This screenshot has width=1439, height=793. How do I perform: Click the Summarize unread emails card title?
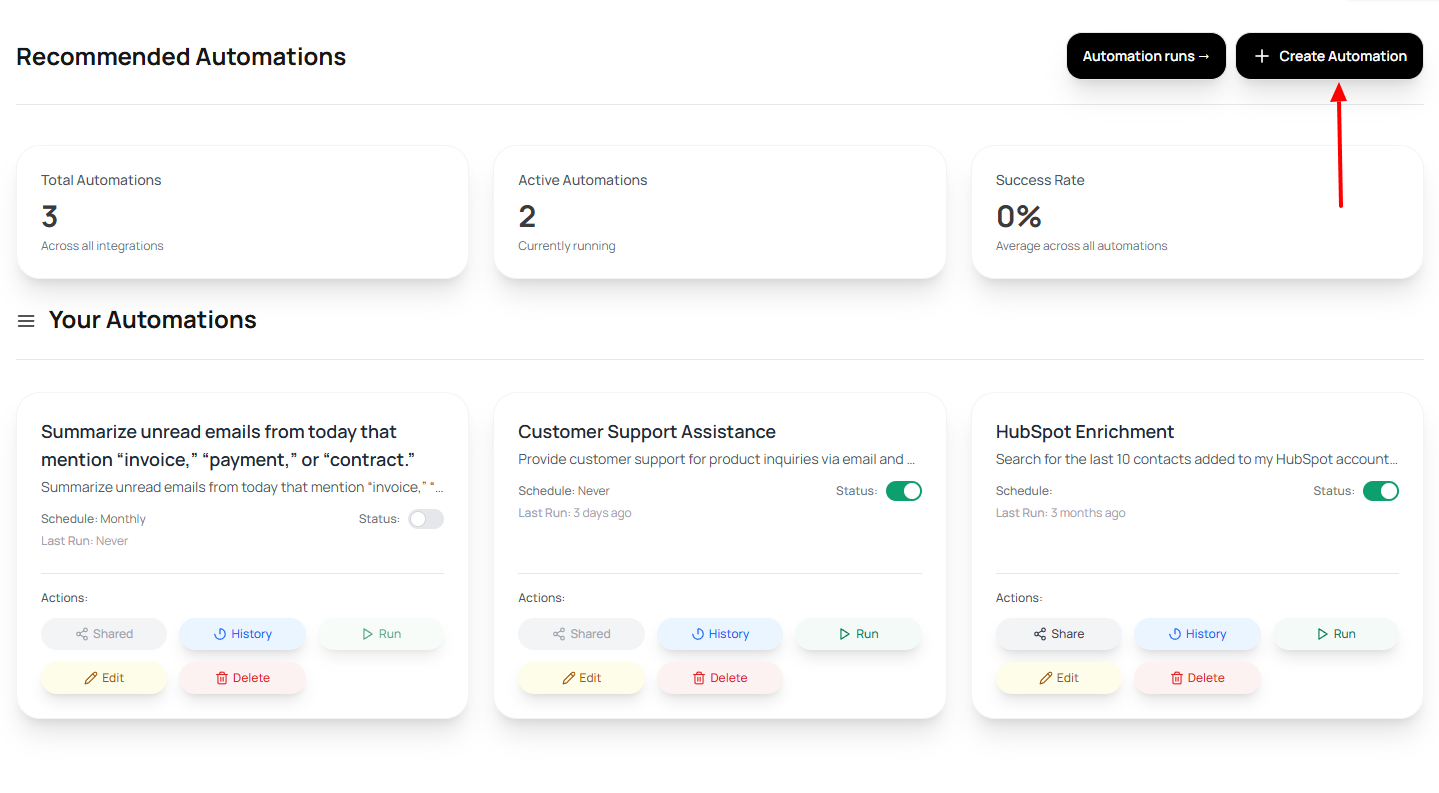[228, 446]
